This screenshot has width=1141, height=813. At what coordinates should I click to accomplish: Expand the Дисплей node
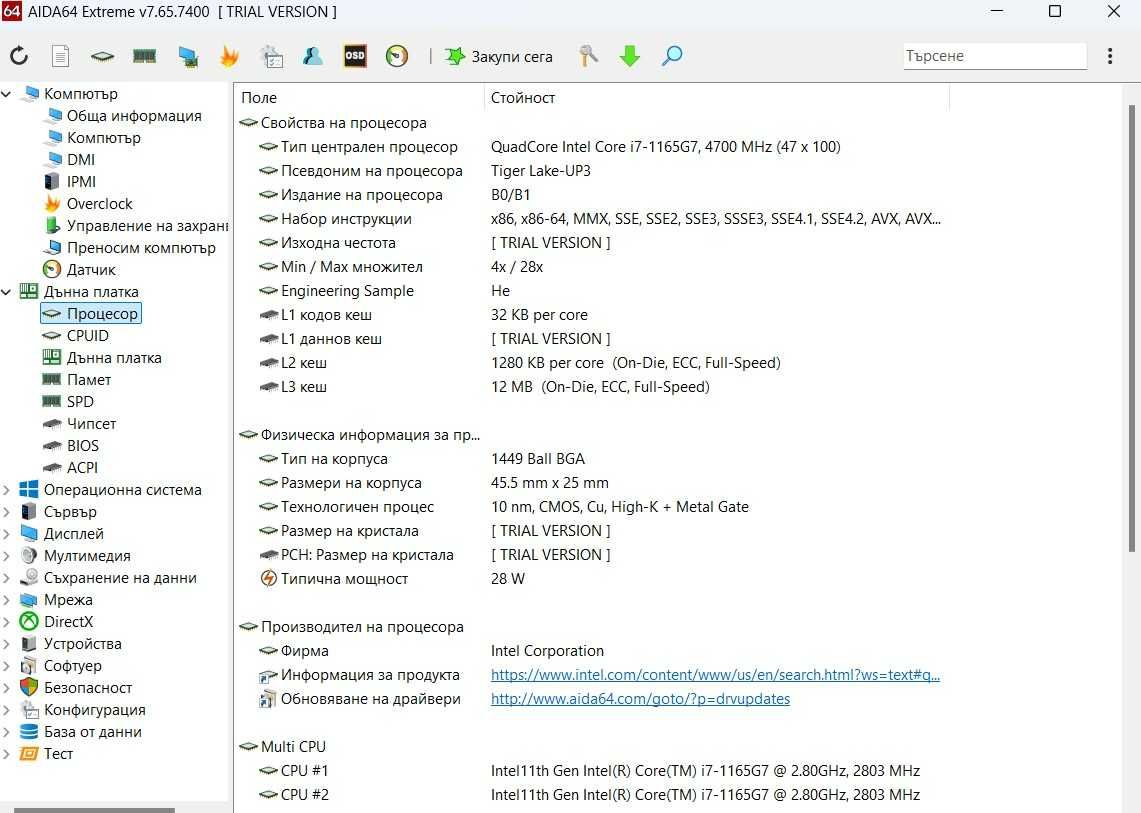tap(7, 534)
